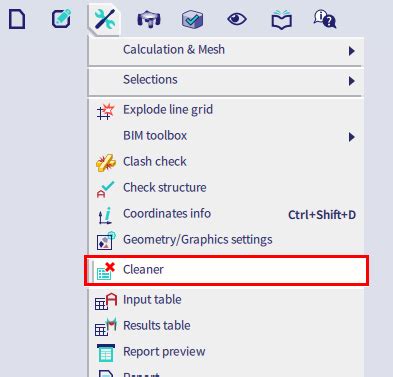Select the wrench and screwdriver Tools icon
393x377 pixels.
point(104,19)
